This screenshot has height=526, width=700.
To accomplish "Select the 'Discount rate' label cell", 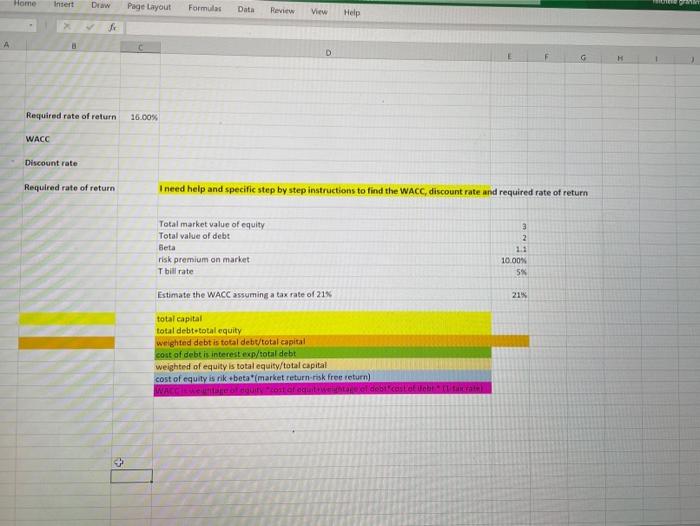I will pyautogui.click(x=71, y=163).
